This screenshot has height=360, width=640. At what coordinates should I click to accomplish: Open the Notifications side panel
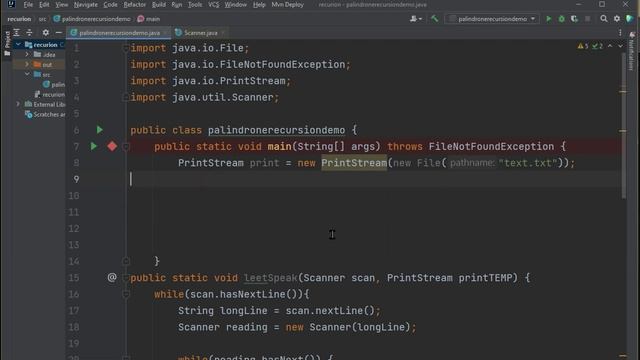631,52
